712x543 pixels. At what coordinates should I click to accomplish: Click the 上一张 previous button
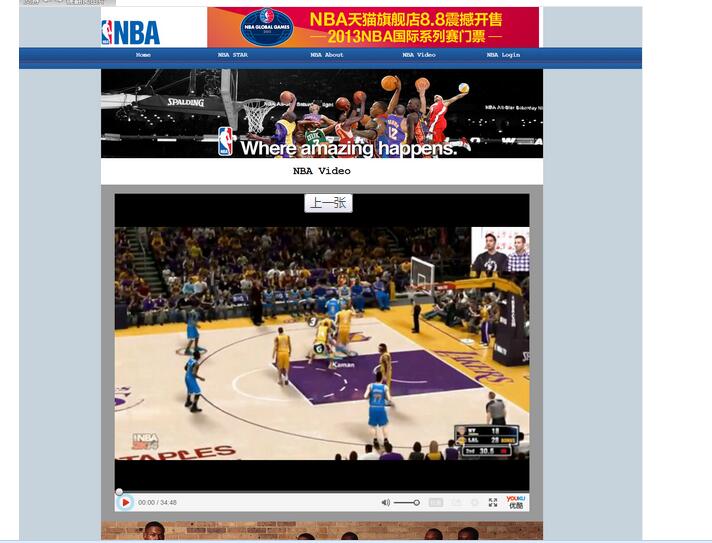click(x=328, y=203)
